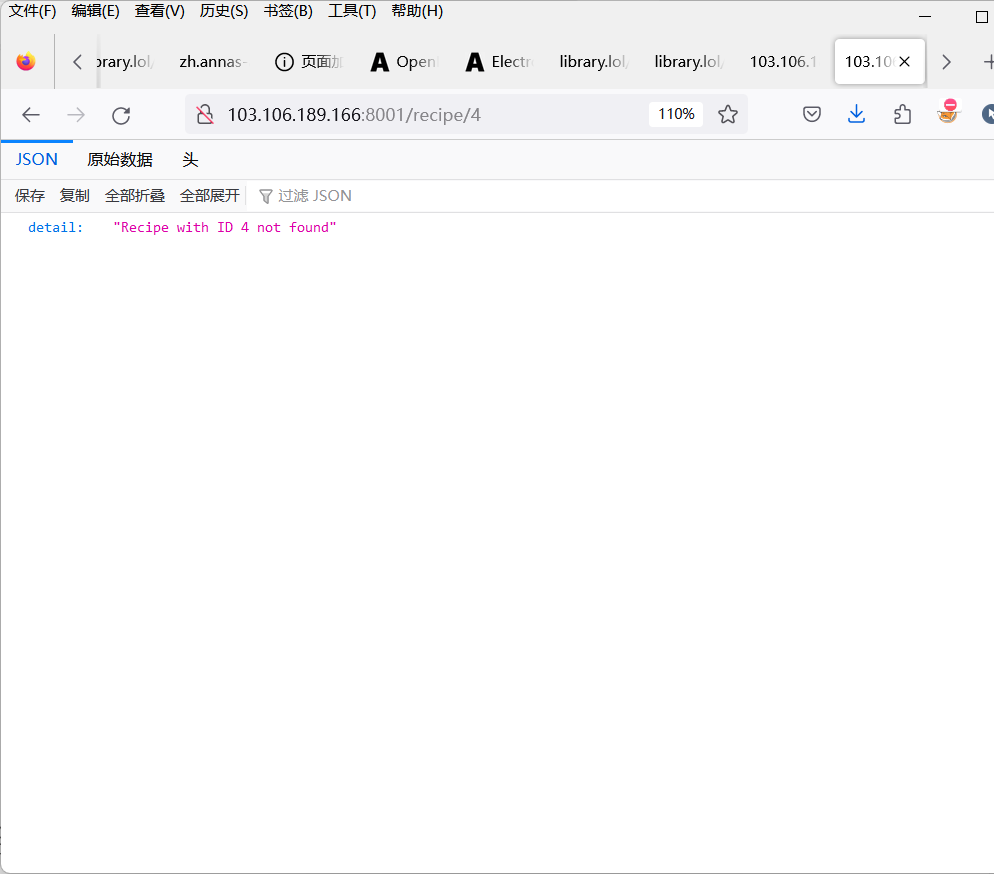
Task: Click the Firefox View icon
Action: point(26,61)
